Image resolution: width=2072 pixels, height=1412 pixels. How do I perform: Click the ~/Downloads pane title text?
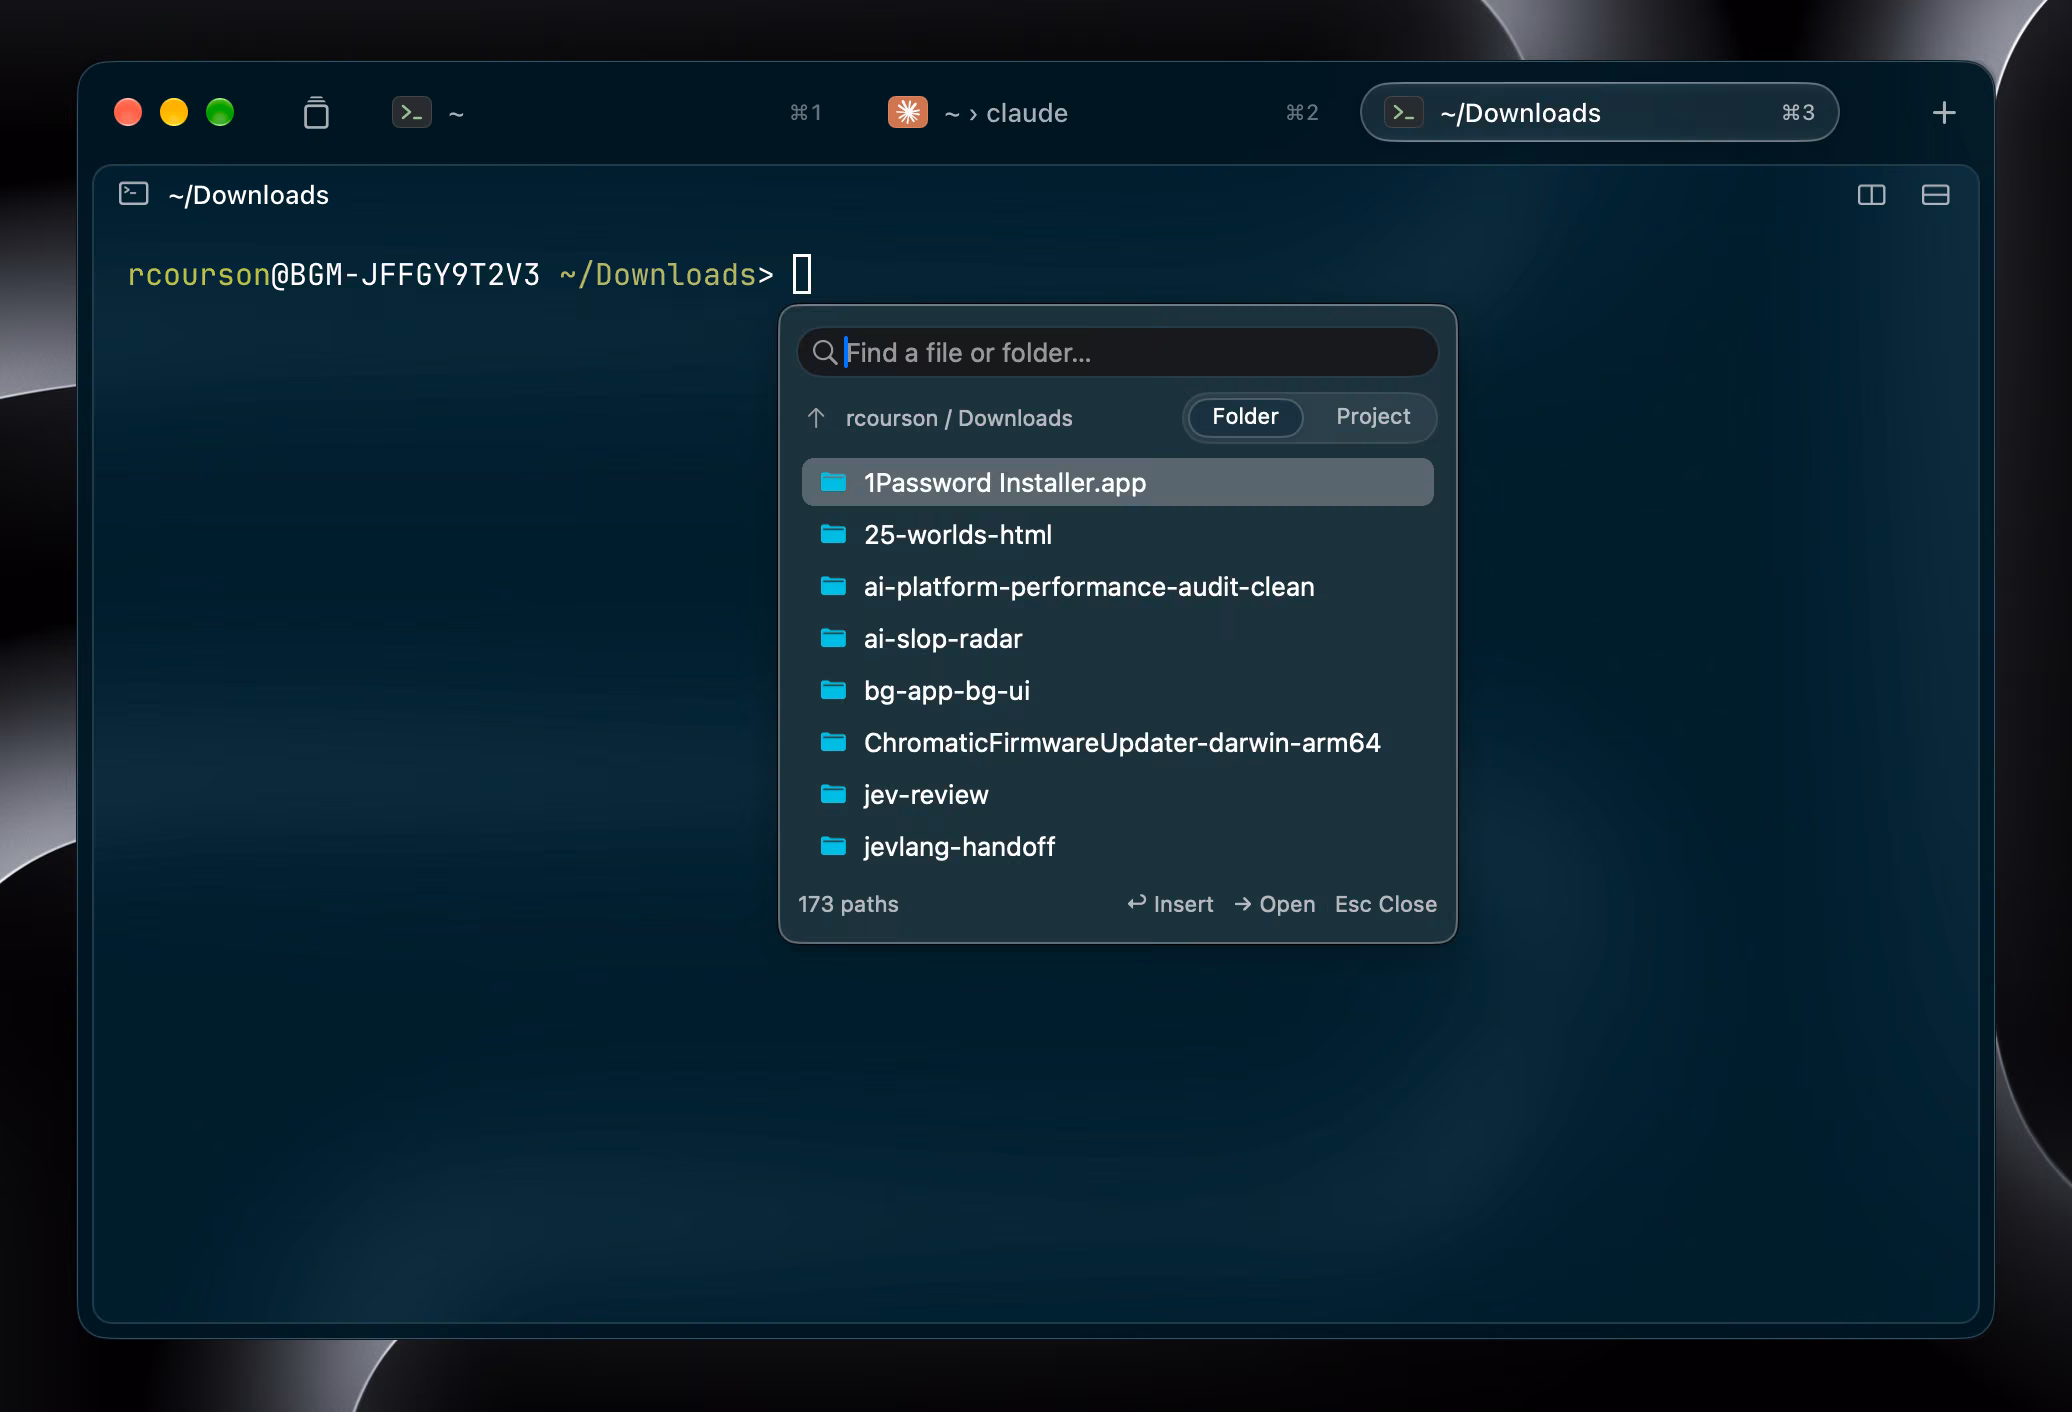(248, 194)
